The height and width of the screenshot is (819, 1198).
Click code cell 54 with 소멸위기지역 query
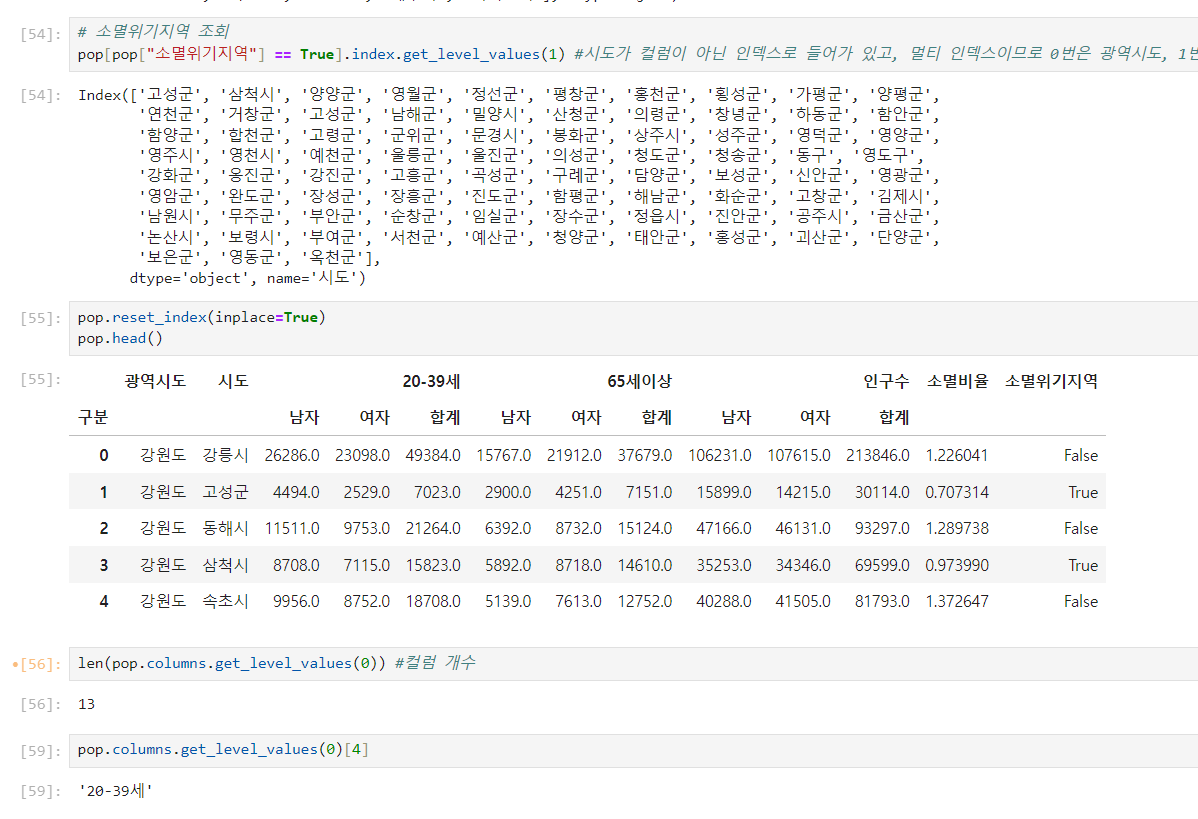coord(633,44)
